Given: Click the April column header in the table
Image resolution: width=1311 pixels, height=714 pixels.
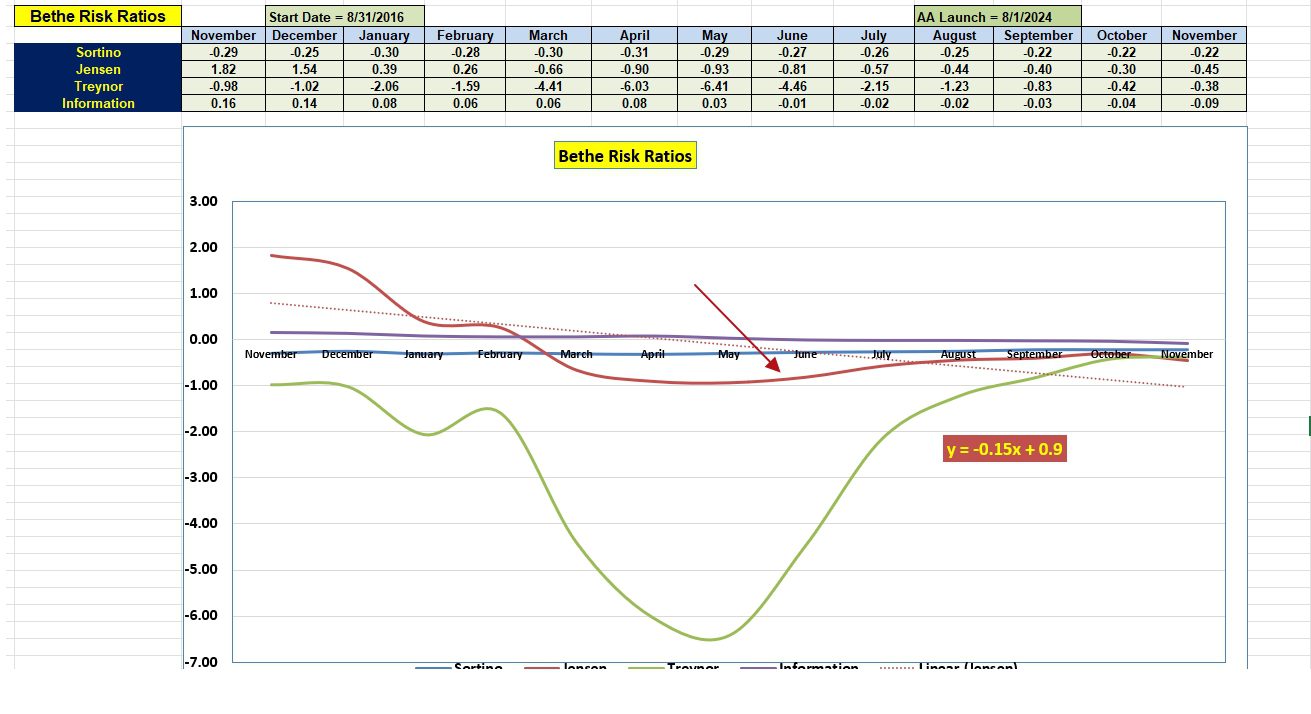Looking at the screenshot, I should [634, 35].
